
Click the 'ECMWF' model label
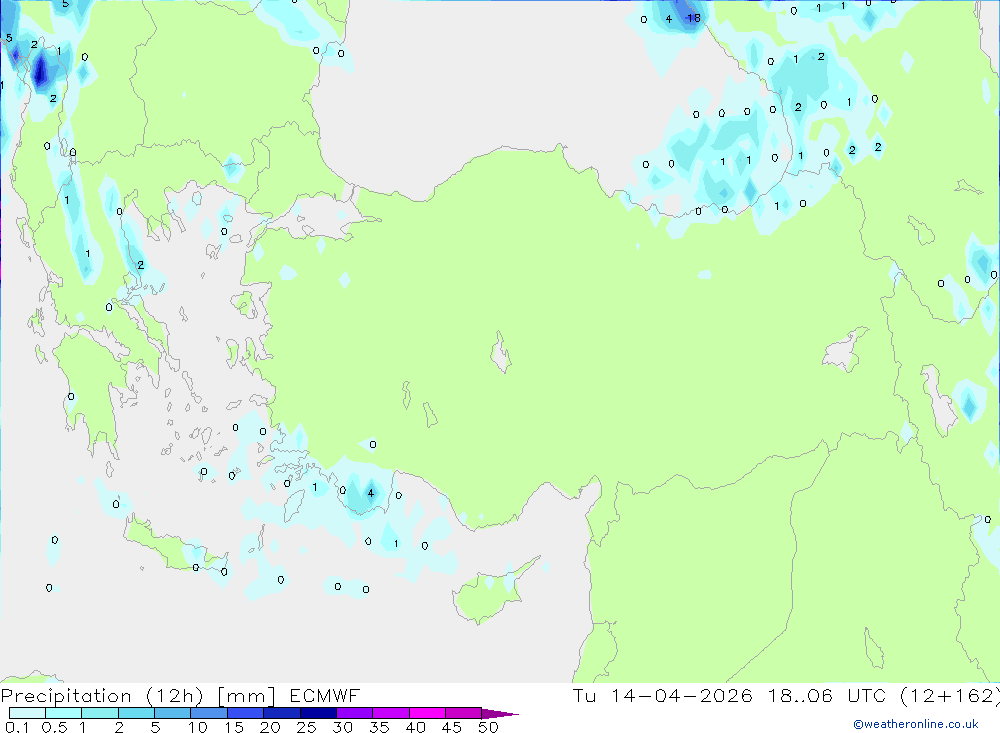point(325,695)
